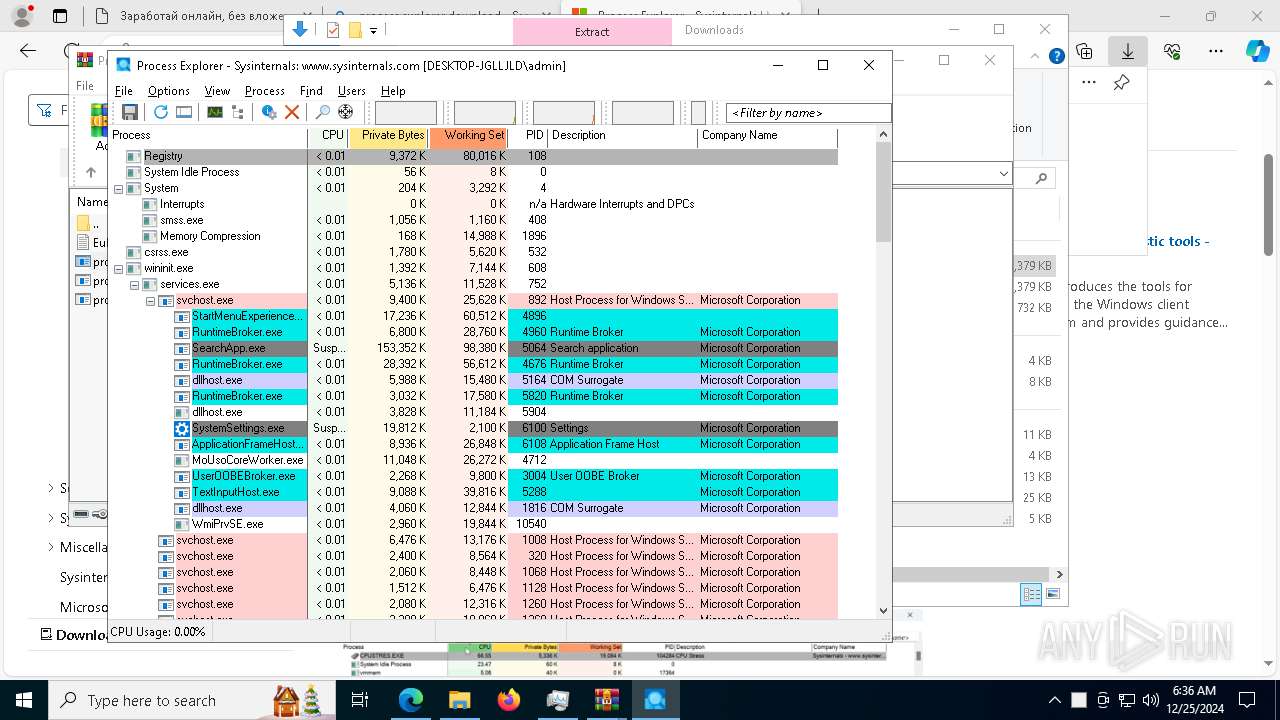Select the csrss.exe process row
This screenshot has width=1280, height=720.
[474, 252]
